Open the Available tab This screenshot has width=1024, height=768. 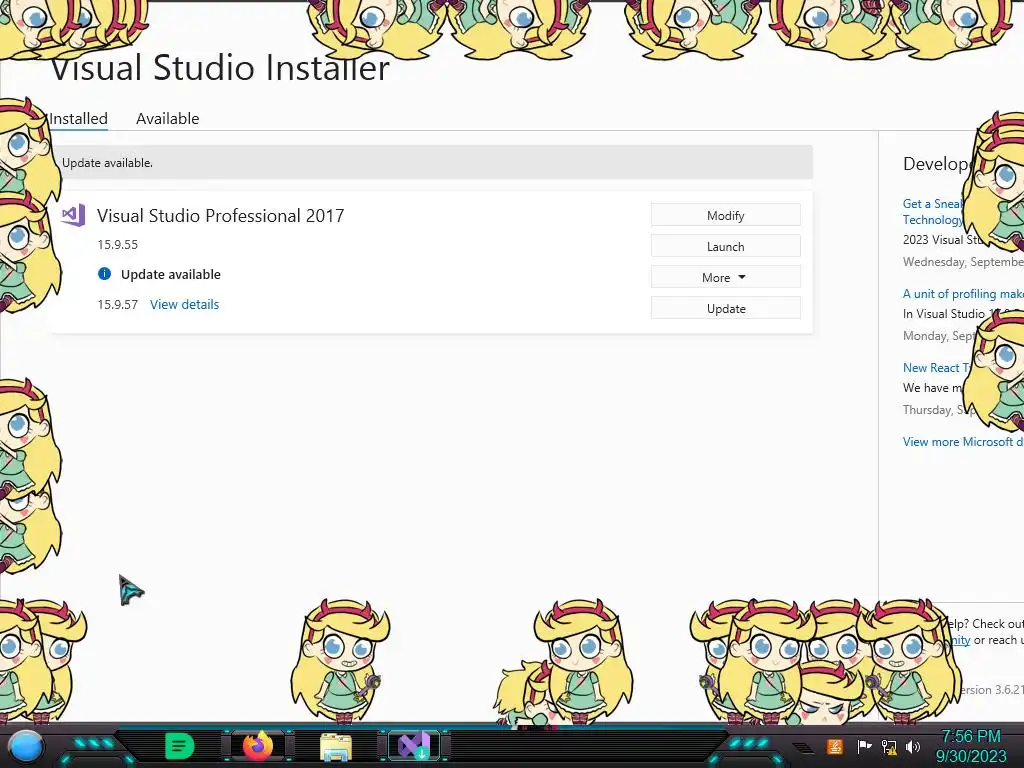click(x=167, y=119)
